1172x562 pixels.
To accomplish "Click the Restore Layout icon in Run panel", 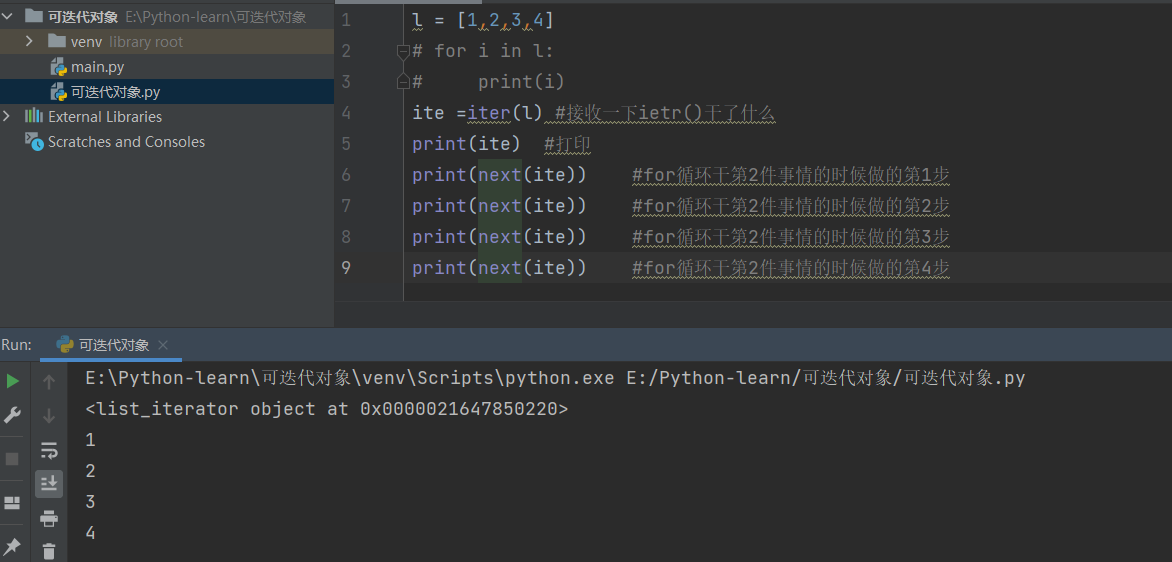I will 13,503.
